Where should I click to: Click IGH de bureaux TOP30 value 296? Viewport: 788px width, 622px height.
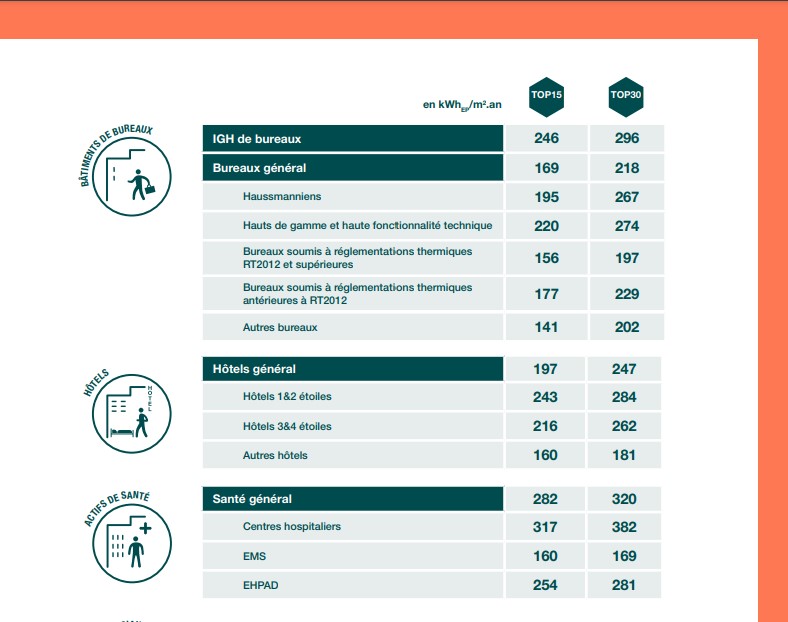627,138
